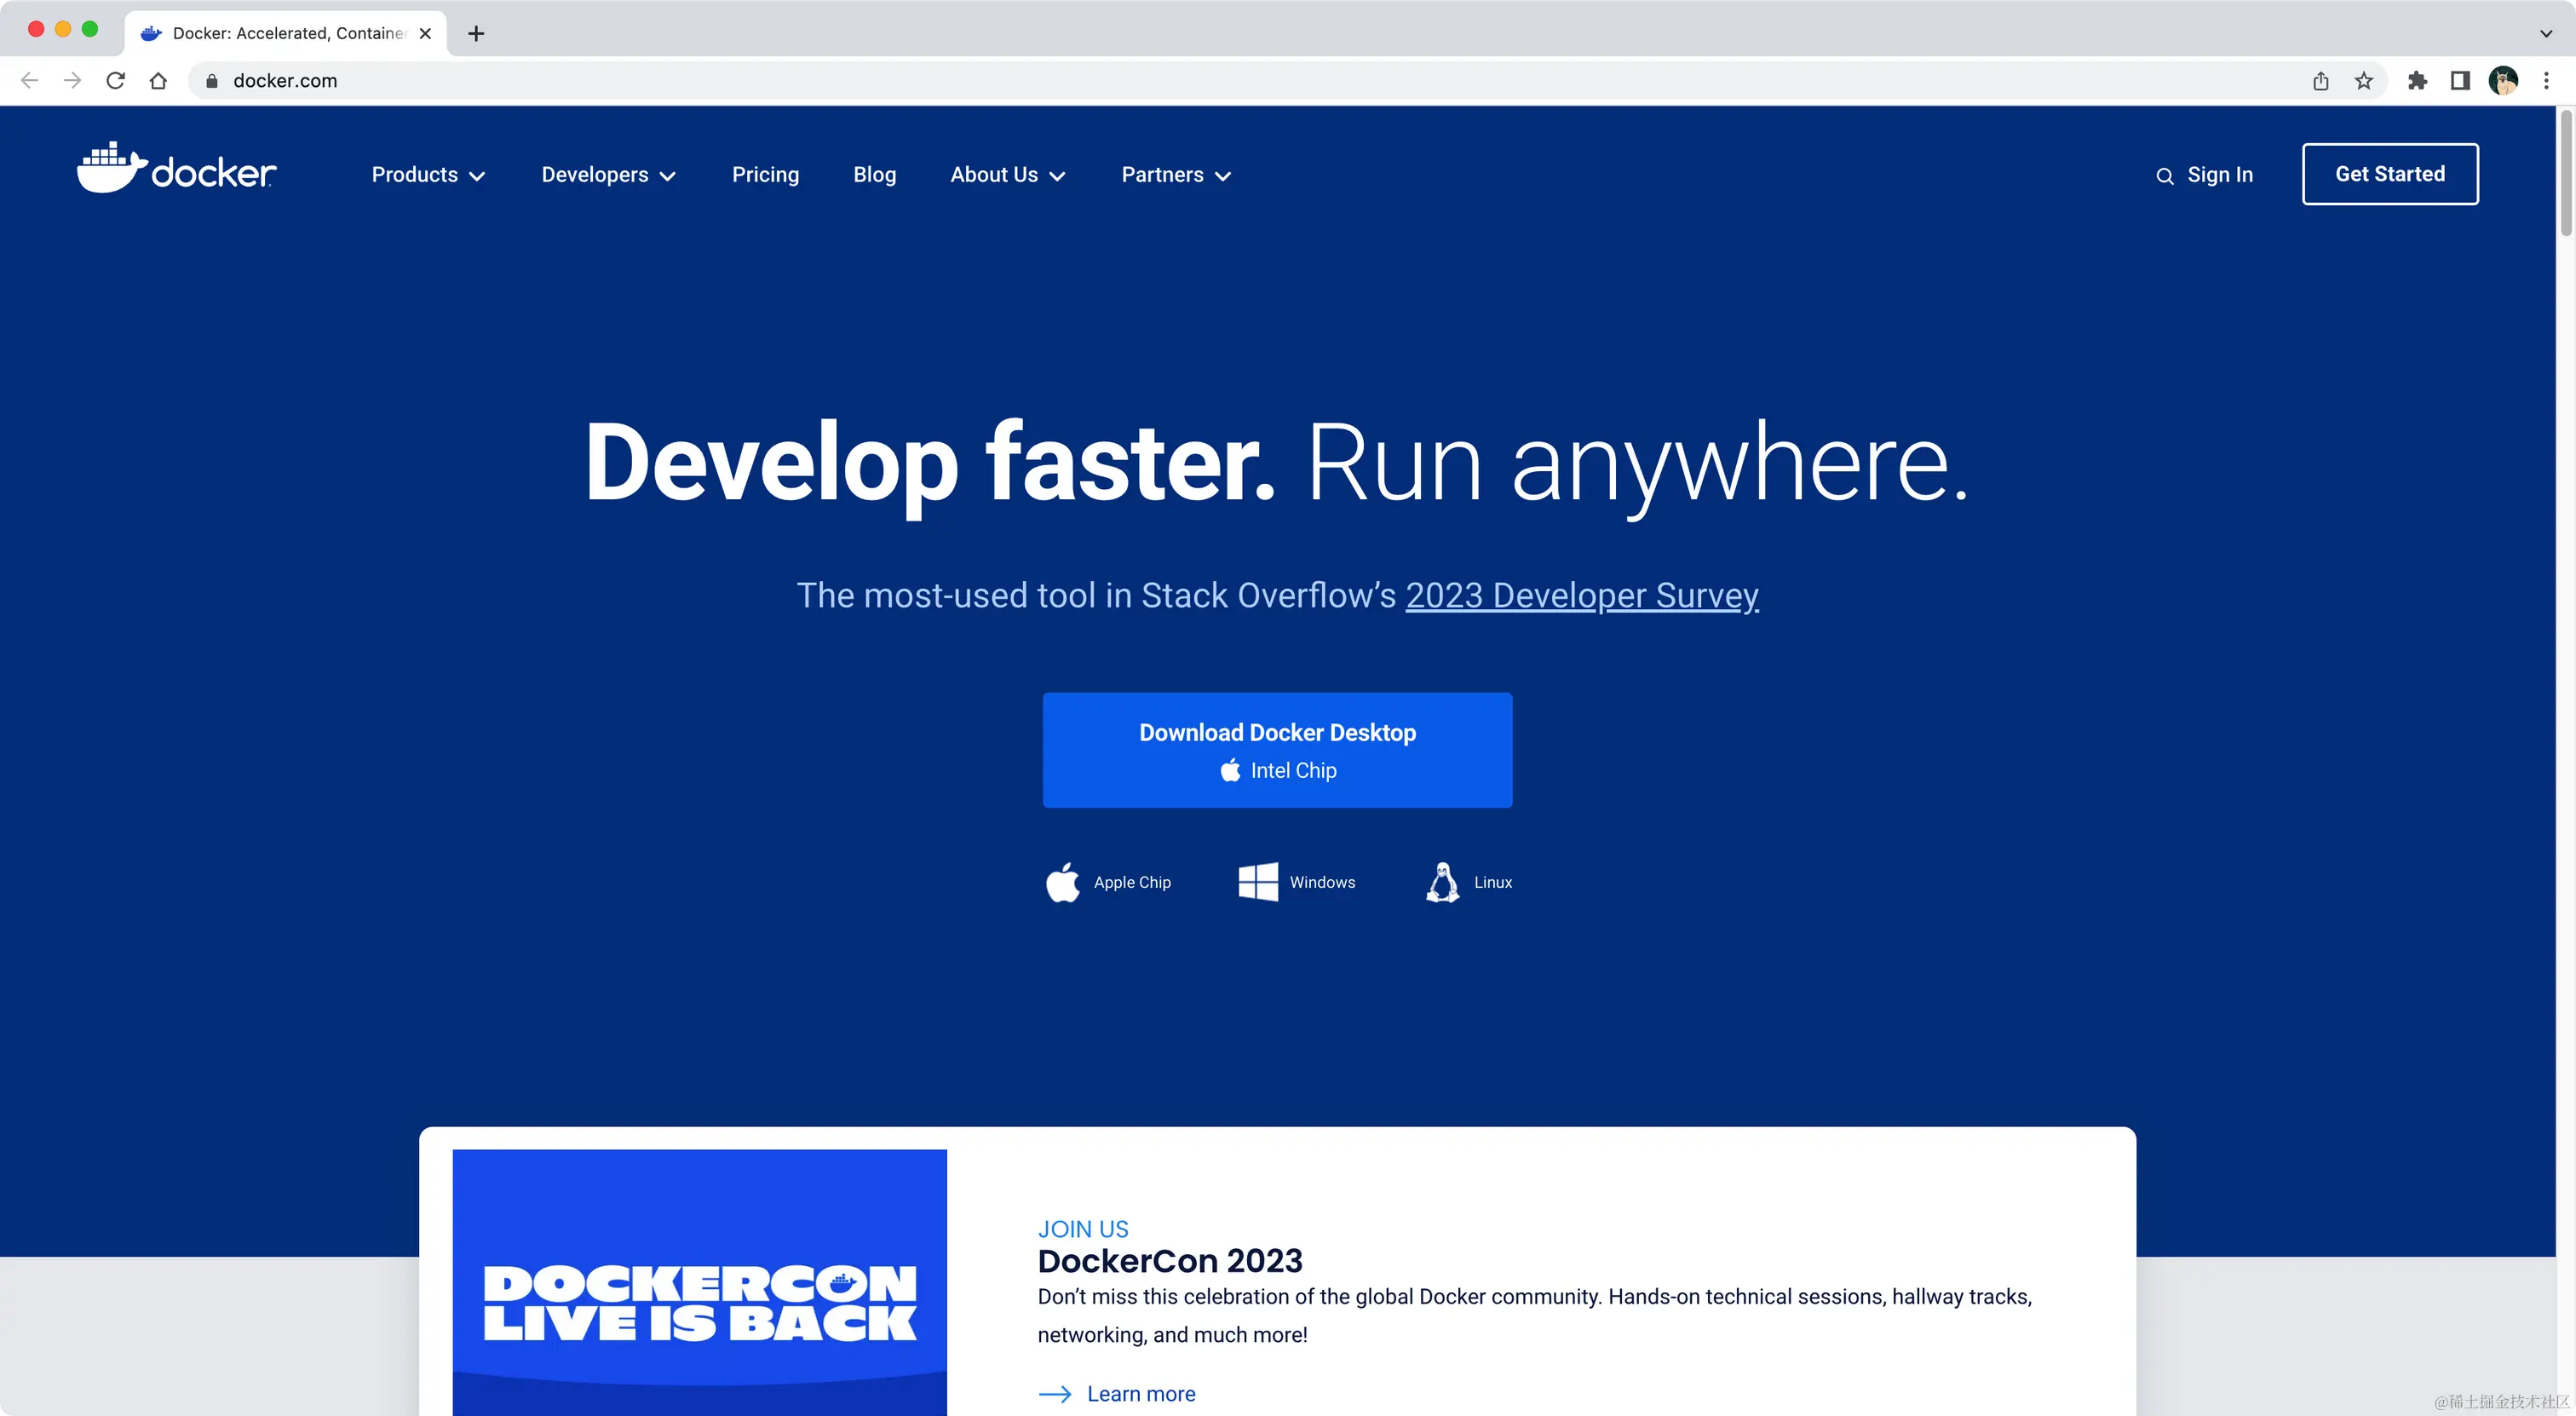
Task: Expand the Partners menu
Action: tap(1176, 175)
